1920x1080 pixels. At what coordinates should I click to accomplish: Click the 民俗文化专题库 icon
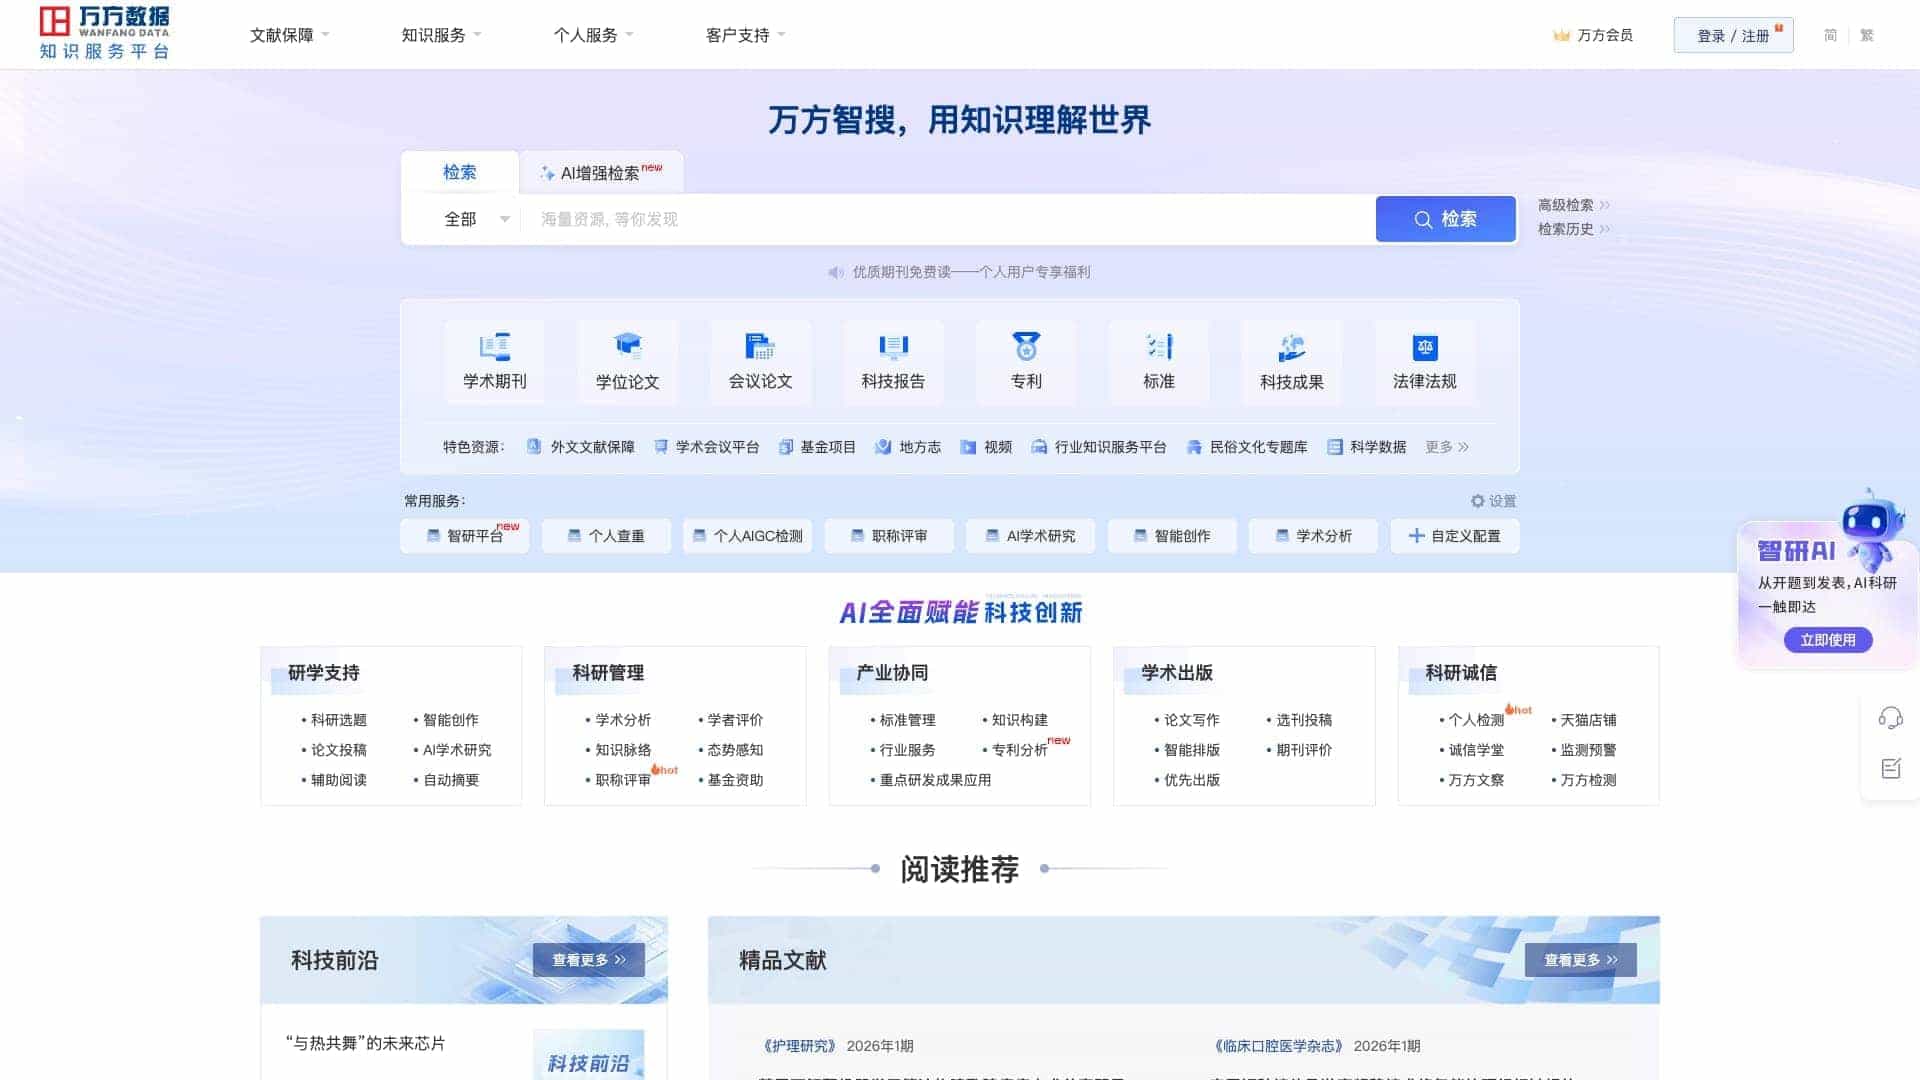1194,447
